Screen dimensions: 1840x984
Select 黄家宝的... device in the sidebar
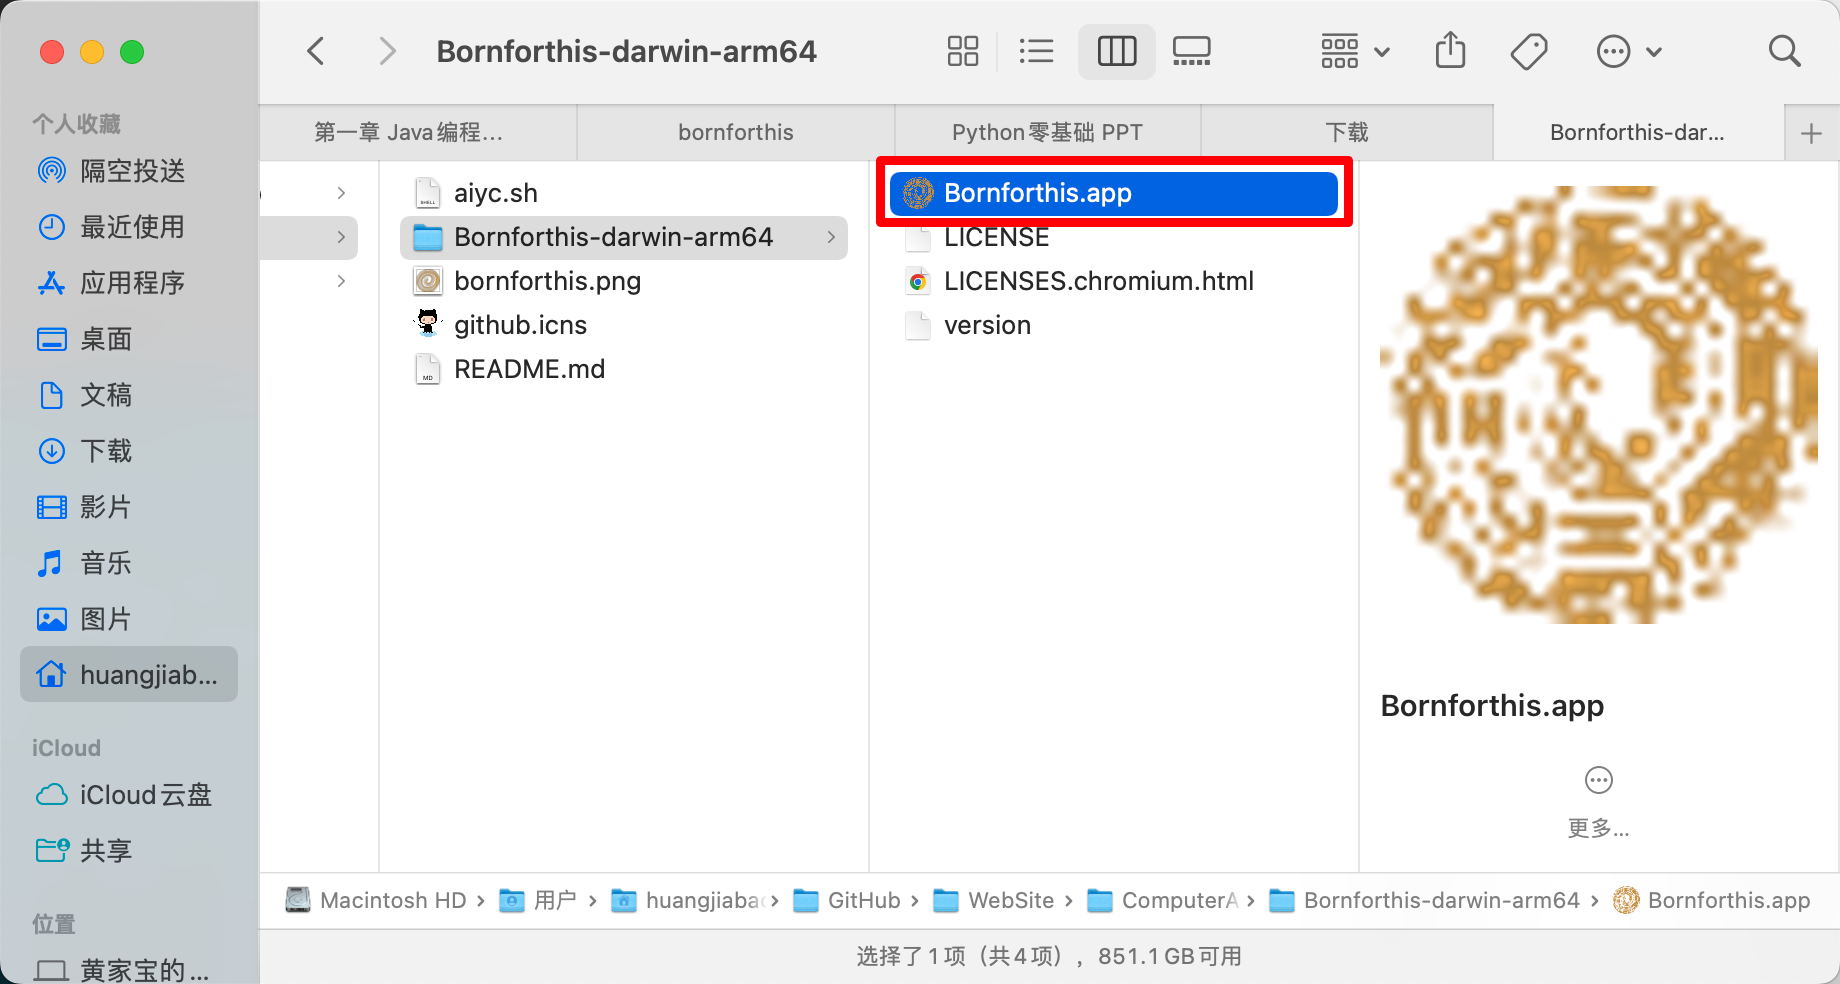(129, 970)
